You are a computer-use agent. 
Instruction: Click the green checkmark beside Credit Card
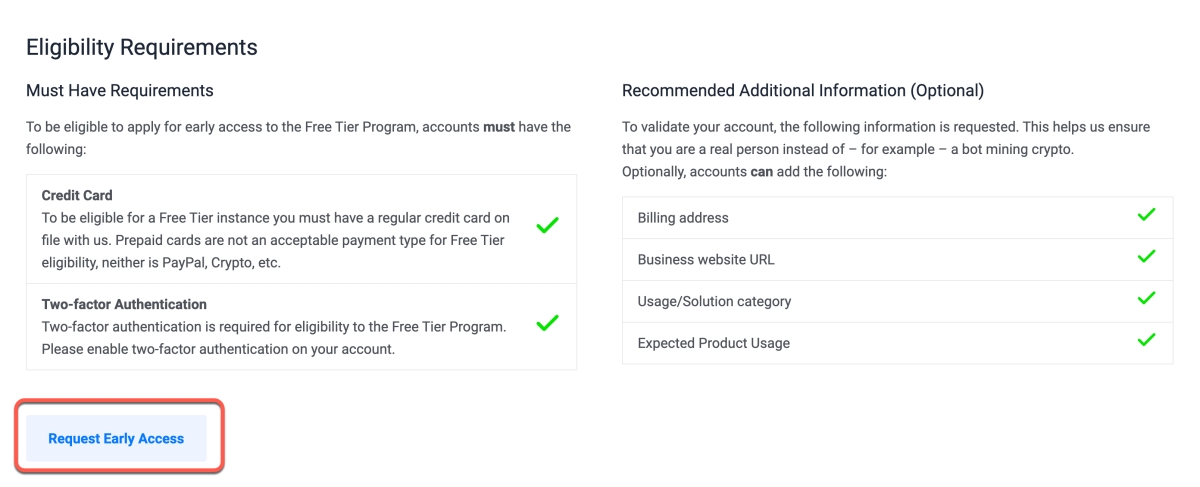click(x=547, y=226)
